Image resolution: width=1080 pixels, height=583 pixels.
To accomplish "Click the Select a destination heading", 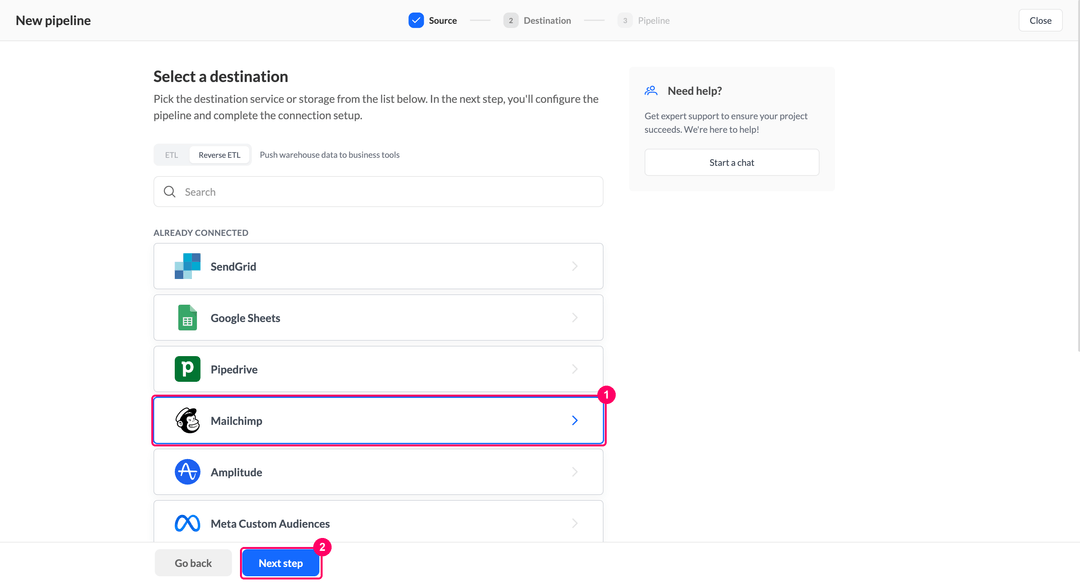I will (220, 76).
